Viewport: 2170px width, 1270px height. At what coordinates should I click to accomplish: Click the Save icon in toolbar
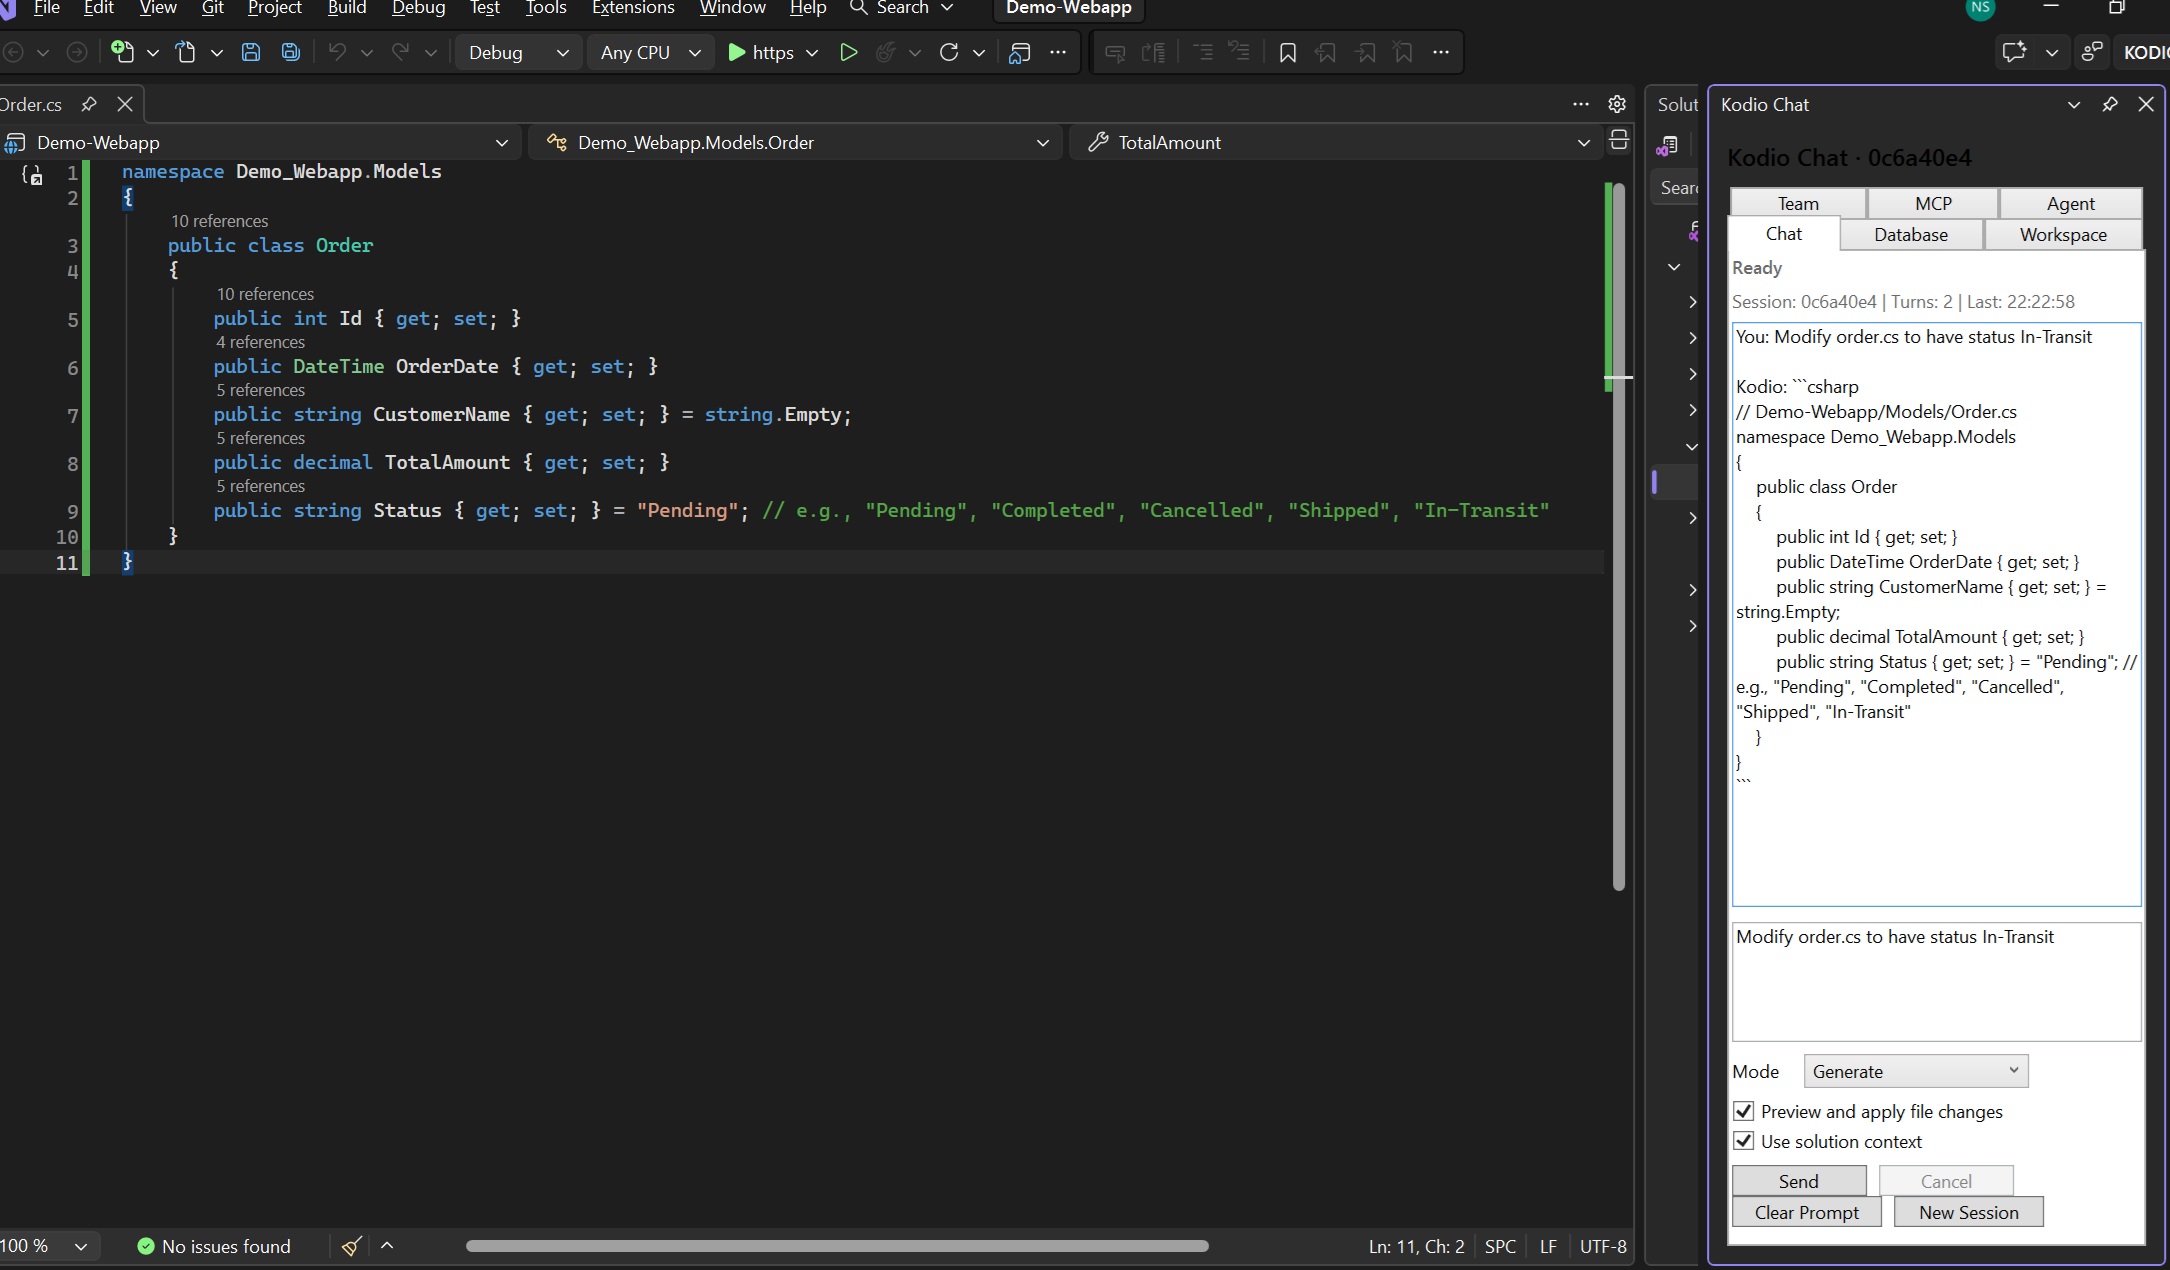click(251, 52)
